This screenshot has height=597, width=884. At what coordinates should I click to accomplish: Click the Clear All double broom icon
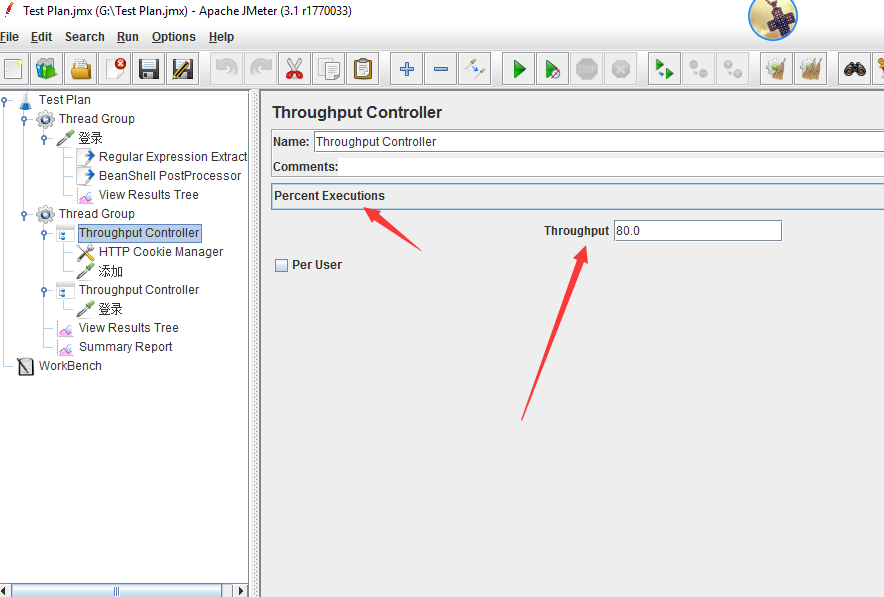coord(810,69)
